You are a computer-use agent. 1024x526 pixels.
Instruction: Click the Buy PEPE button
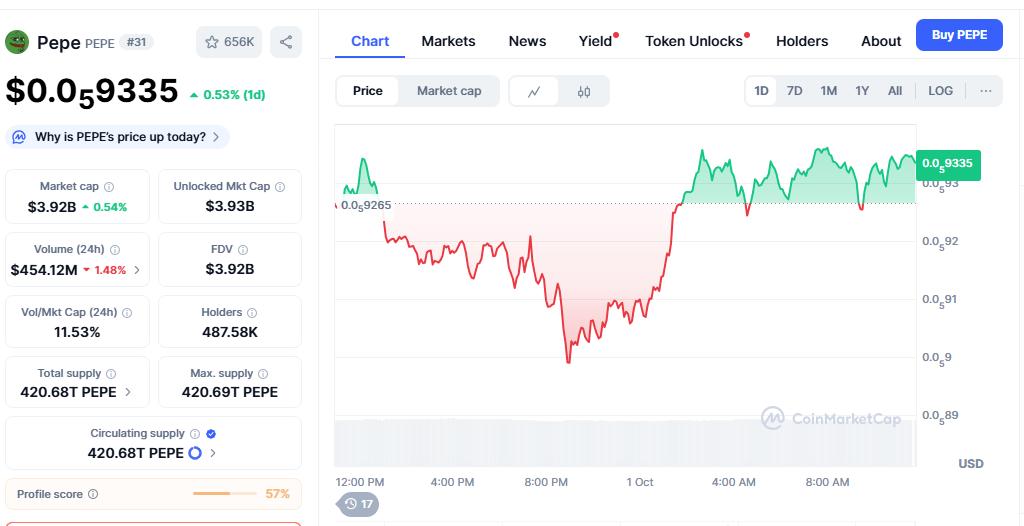tap(959, 35)
